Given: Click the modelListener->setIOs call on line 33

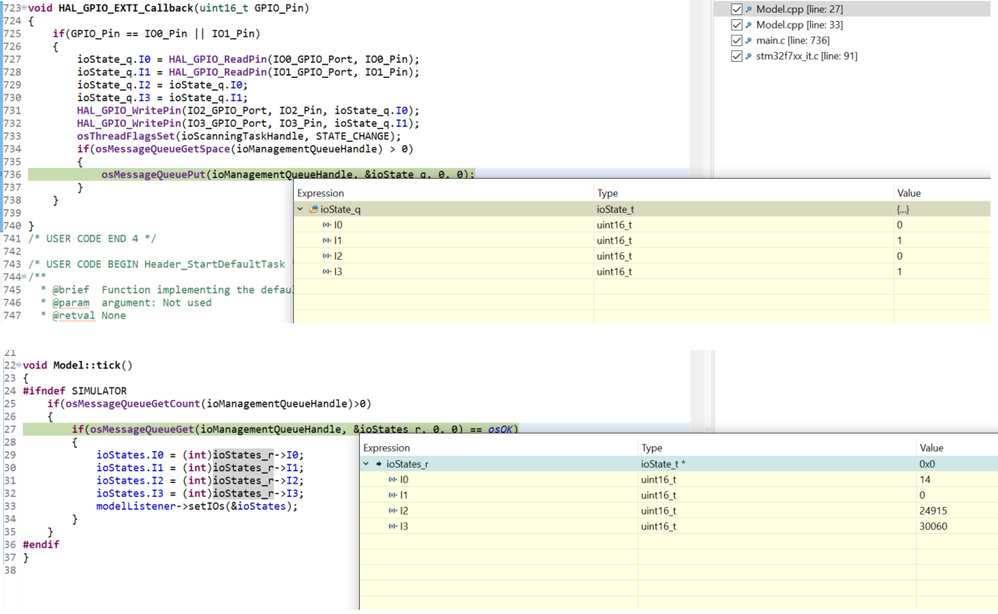Looking at the screenshot, I should [197, 506].
